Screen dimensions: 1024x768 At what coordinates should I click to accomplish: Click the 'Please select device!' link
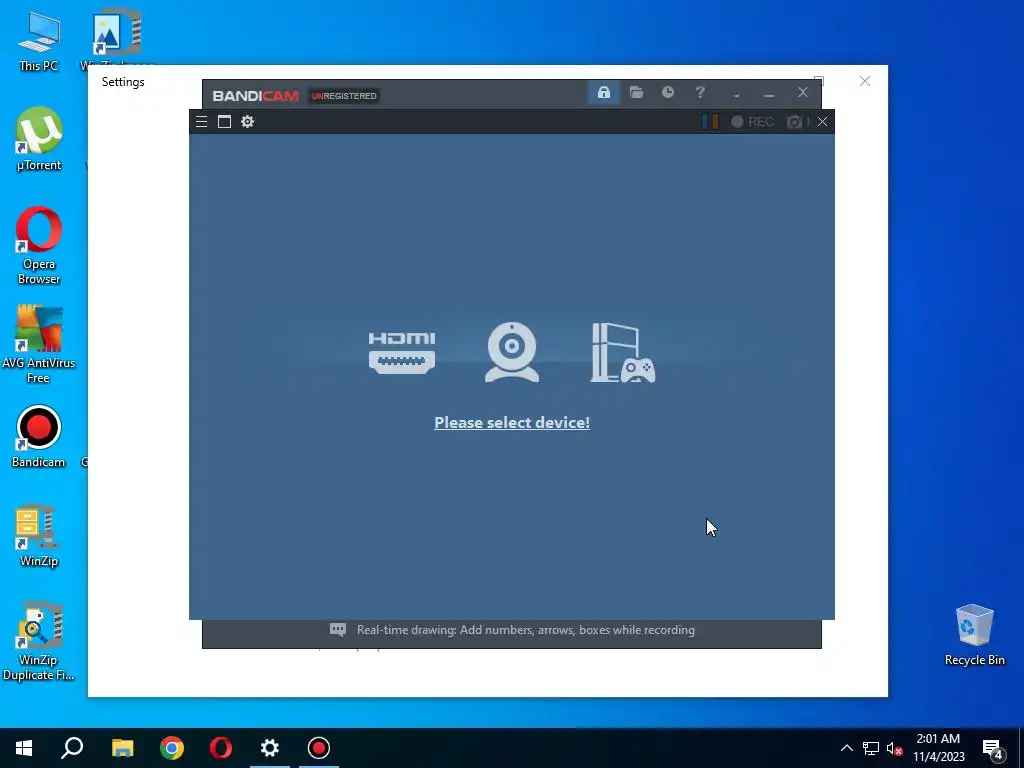[512, 423]
